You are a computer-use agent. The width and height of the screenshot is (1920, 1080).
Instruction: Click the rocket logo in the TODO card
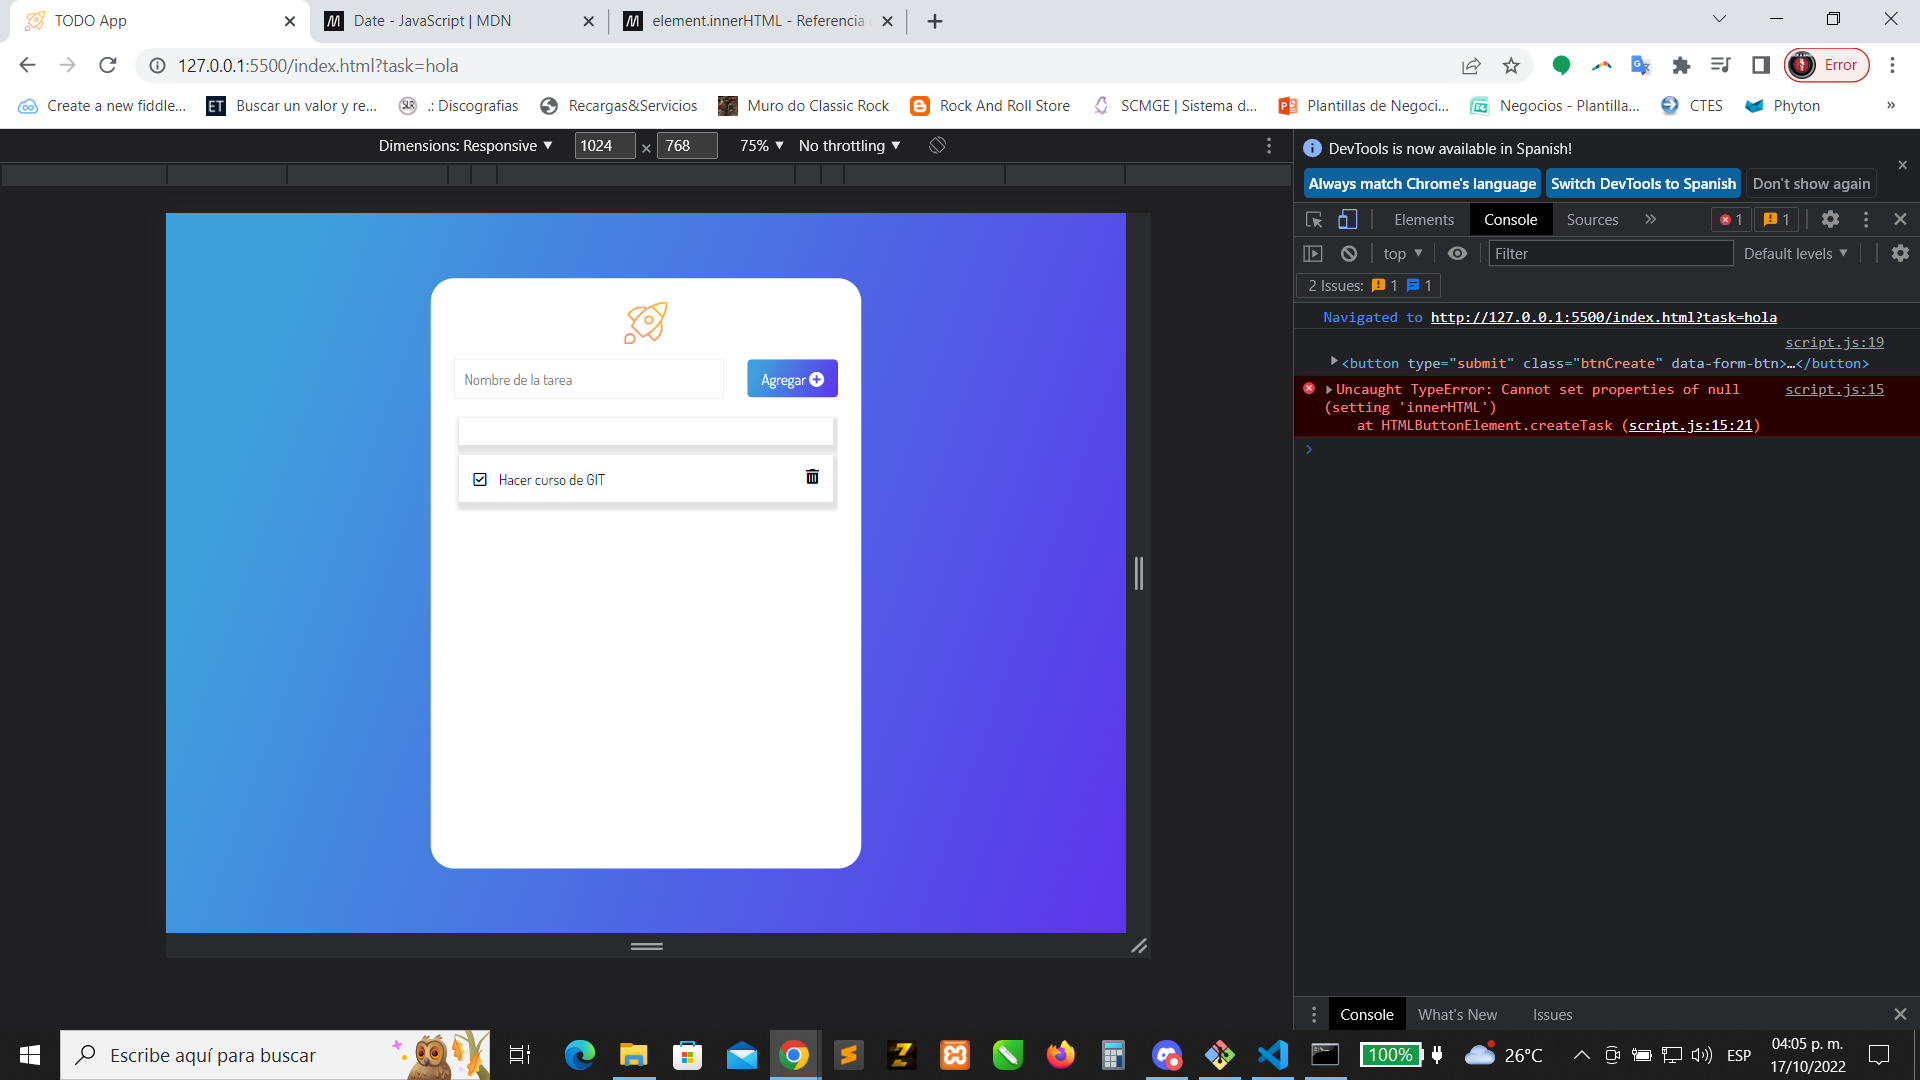646,323
